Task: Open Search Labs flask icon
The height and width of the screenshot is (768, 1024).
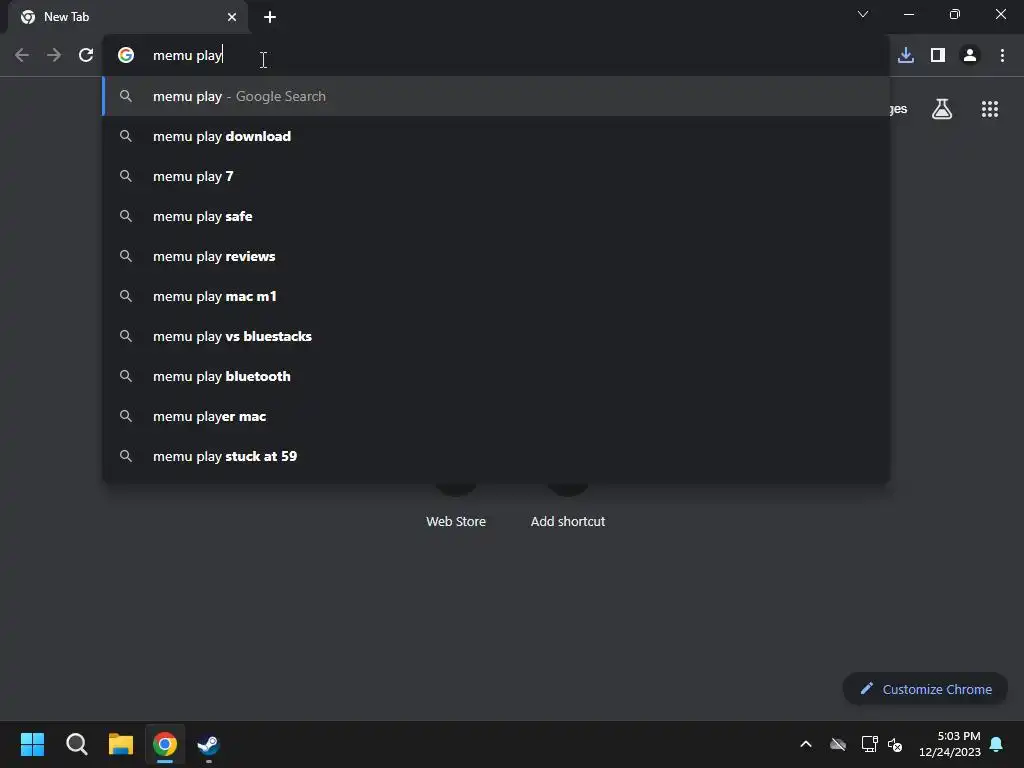Action: pyautogui.click(x=942, y=109)
